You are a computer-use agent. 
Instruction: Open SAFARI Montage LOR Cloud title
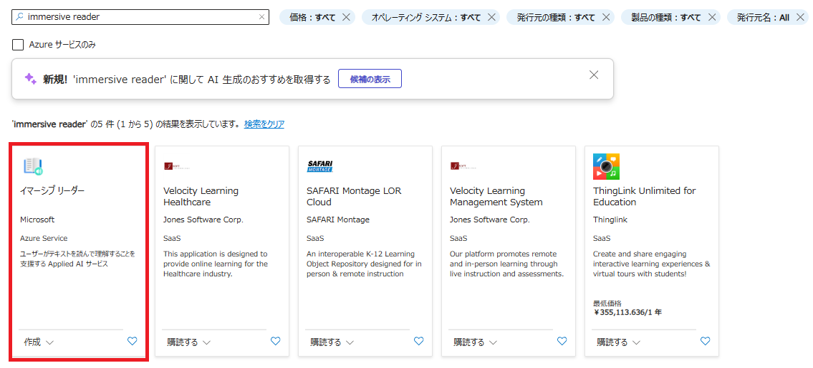pyautogui.click(x=354, y=196)
